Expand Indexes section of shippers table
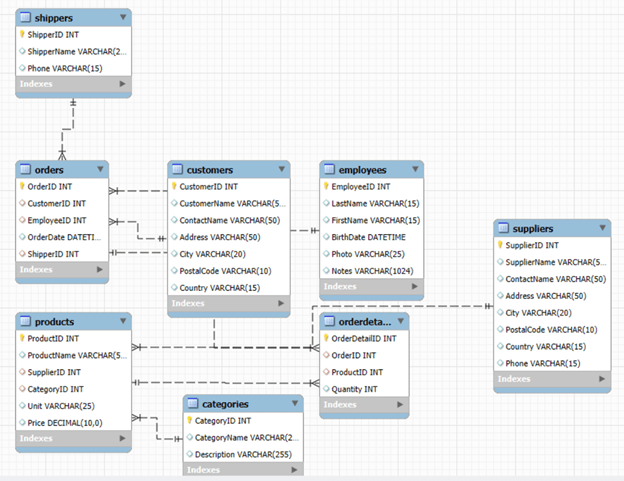 [x=122, y=84]
